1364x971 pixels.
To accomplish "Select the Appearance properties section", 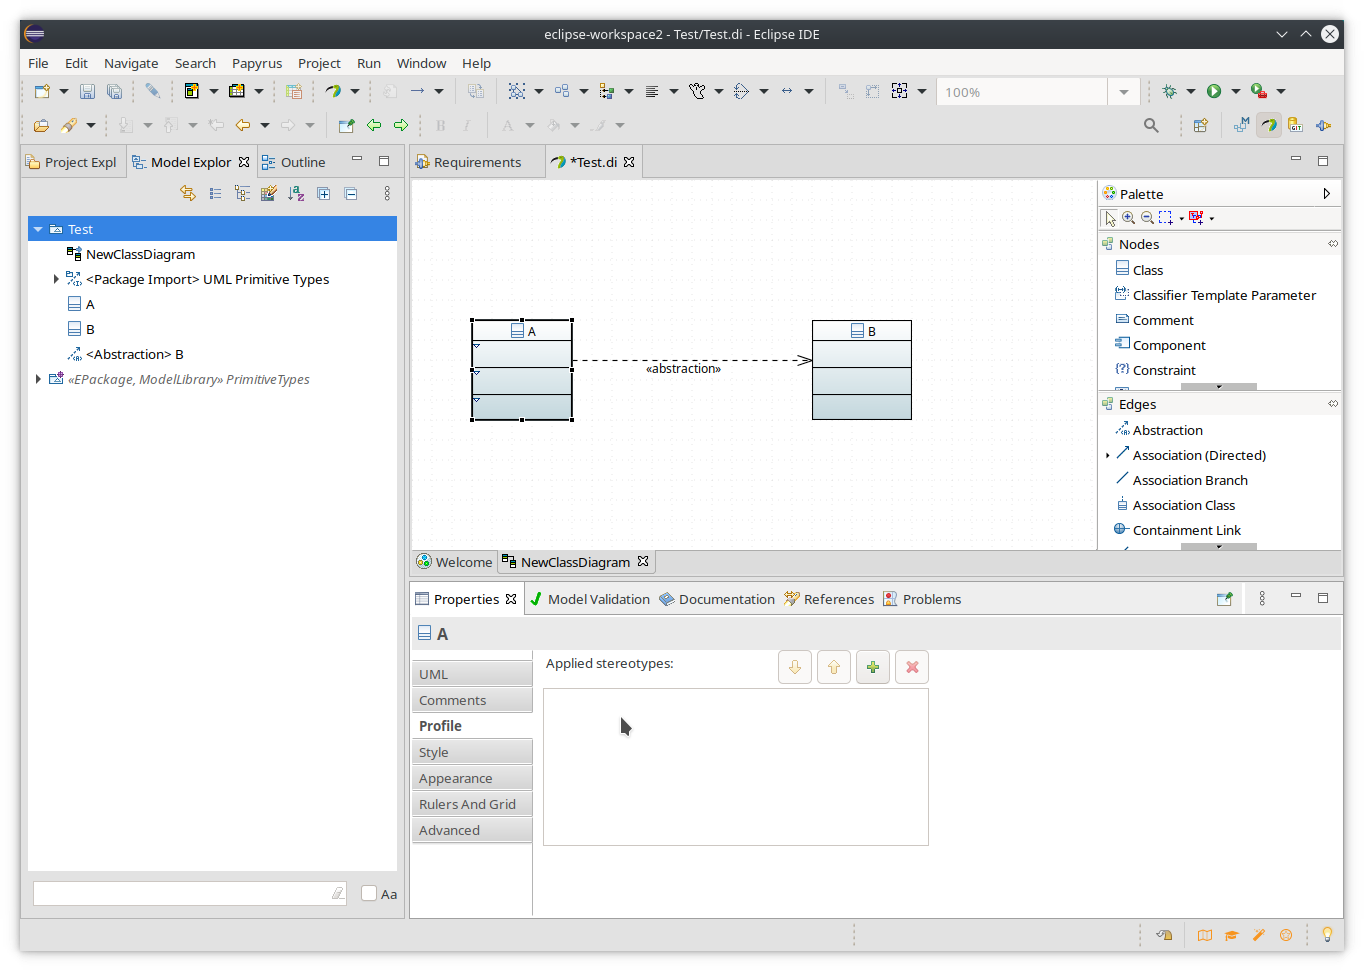I will (472, 778).
